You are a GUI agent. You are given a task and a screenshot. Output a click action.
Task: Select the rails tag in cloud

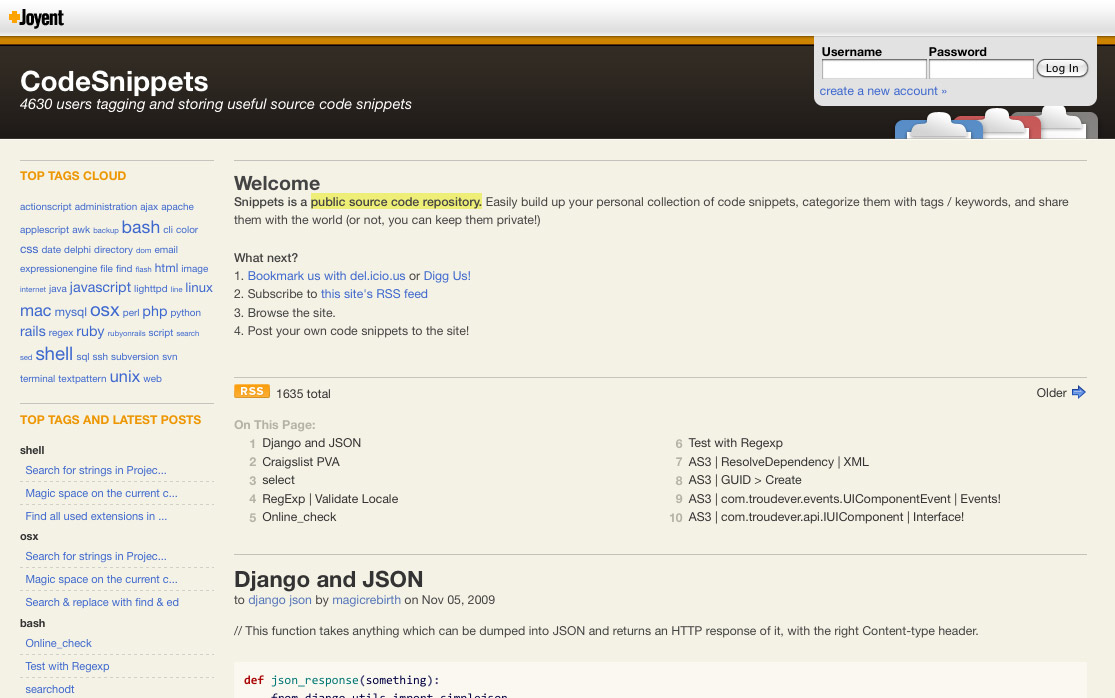pos(33,331)
